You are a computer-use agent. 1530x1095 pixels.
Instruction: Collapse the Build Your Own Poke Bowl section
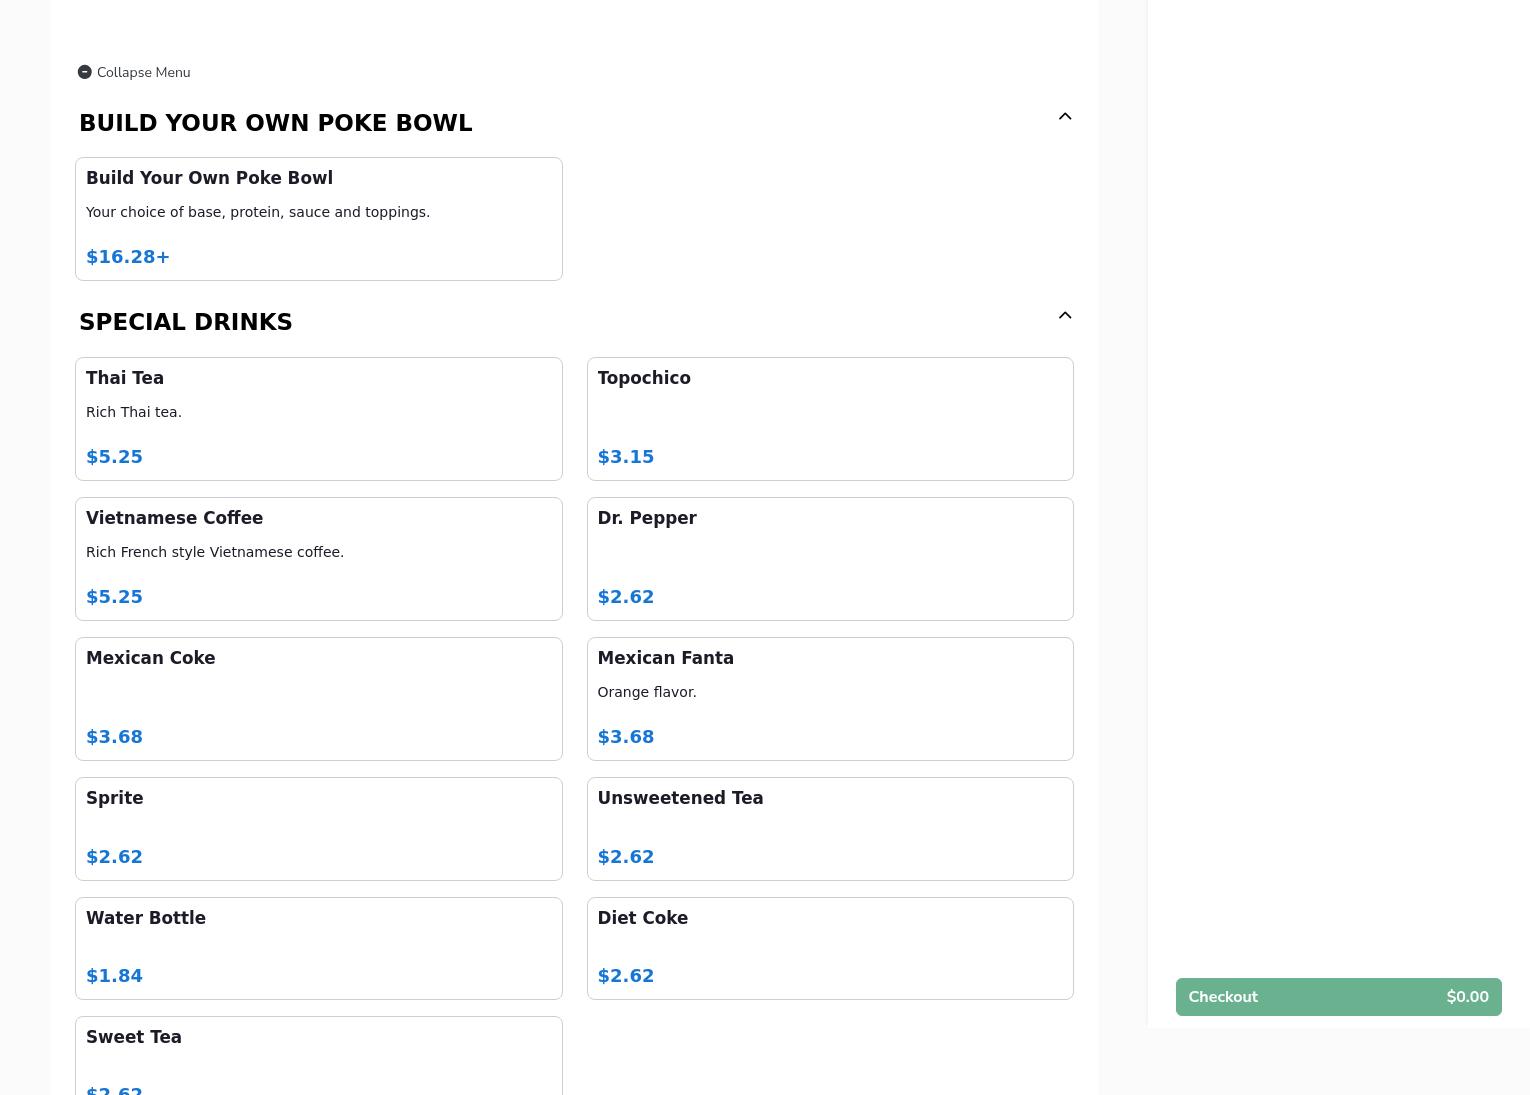[1065, 117]
